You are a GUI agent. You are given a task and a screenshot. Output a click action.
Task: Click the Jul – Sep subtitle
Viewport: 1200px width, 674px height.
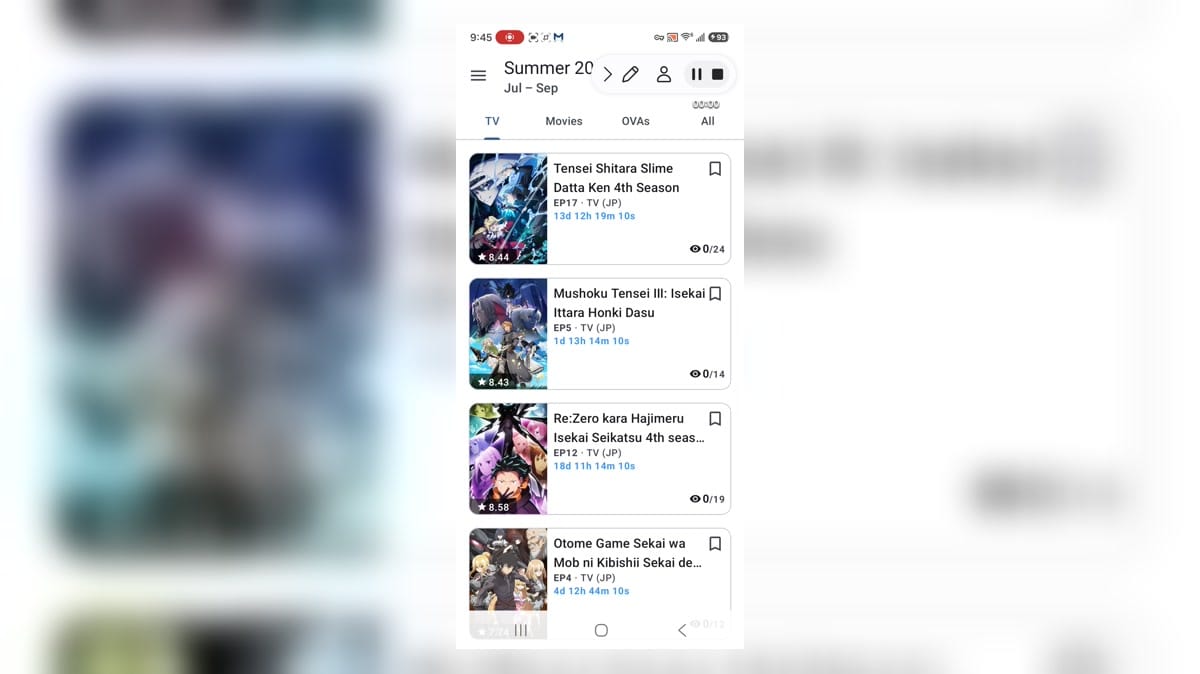[x=531, y=88]
